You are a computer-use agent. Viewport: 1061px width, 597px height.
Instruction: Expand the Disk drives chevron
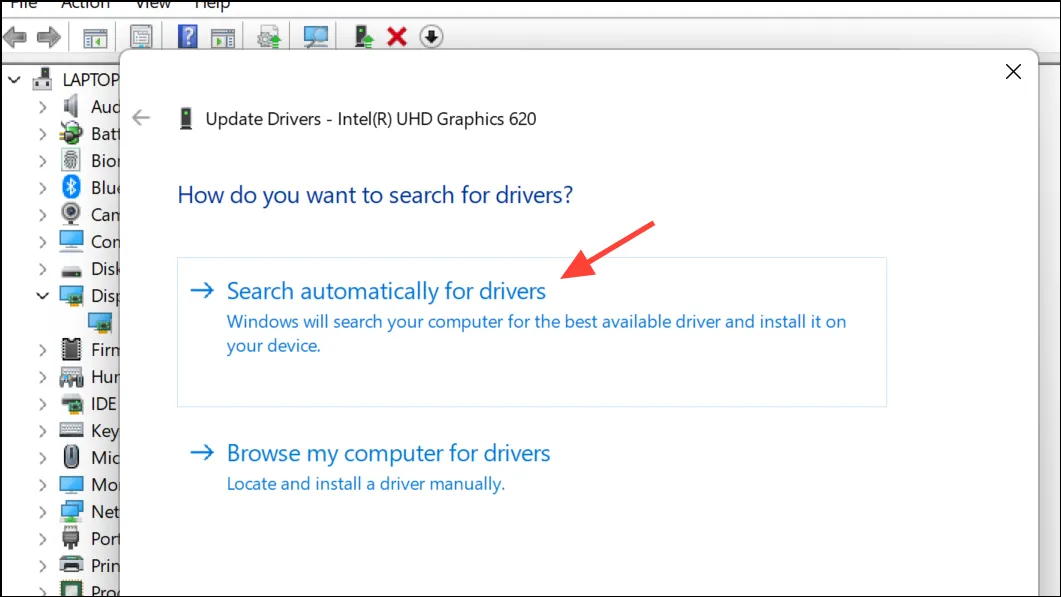pyautogui.click(x=42, y=269)
